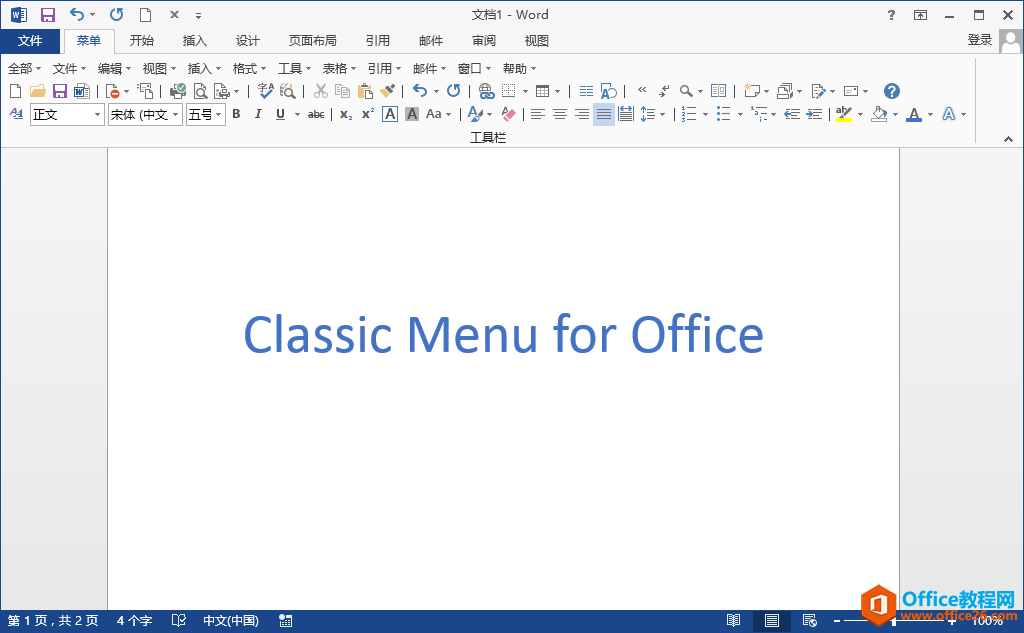Open the read mode book icon in toolbar
This screenshot has width=1024, height=633.
click(x=718, y=91)
